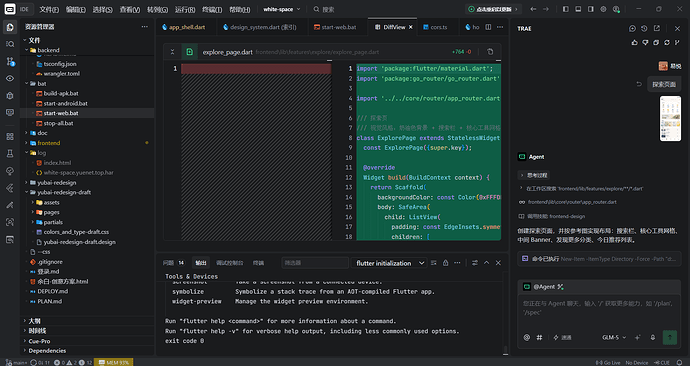
Task: Open the GLM-5 model selector
Action: pos(614,337)
